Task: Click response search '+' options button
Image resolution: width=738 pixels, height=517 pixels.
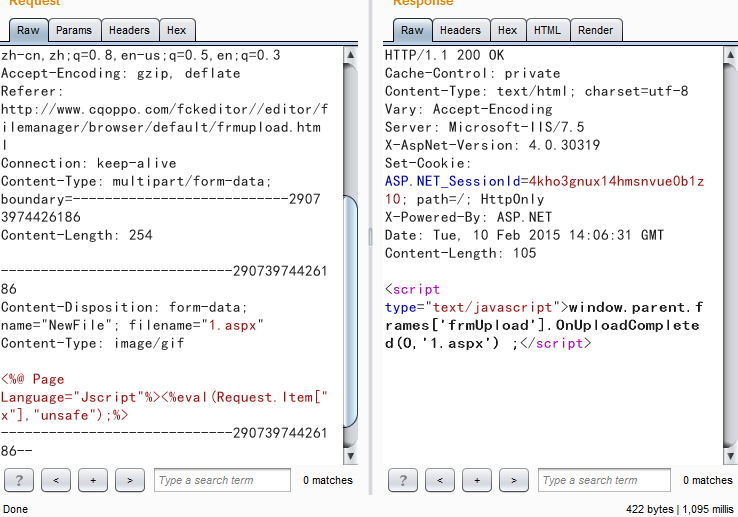Action: 477,480
